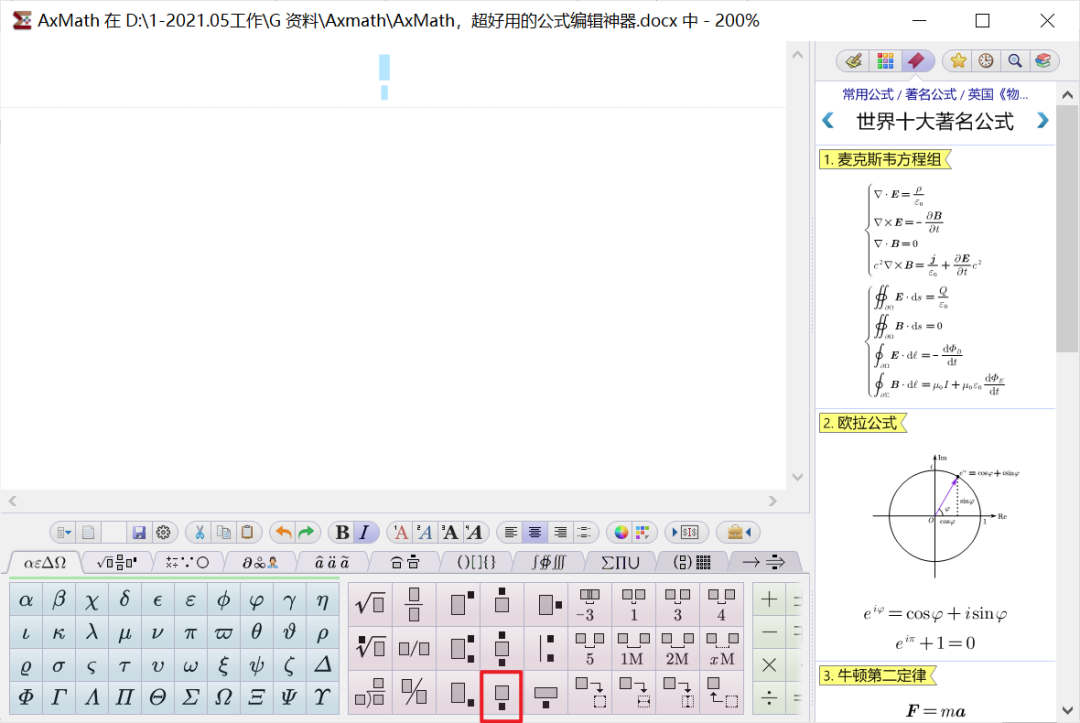Open the color palette on the toolbar
Viewport: 1080px width, 723px height.
click(x=622, y=532)
